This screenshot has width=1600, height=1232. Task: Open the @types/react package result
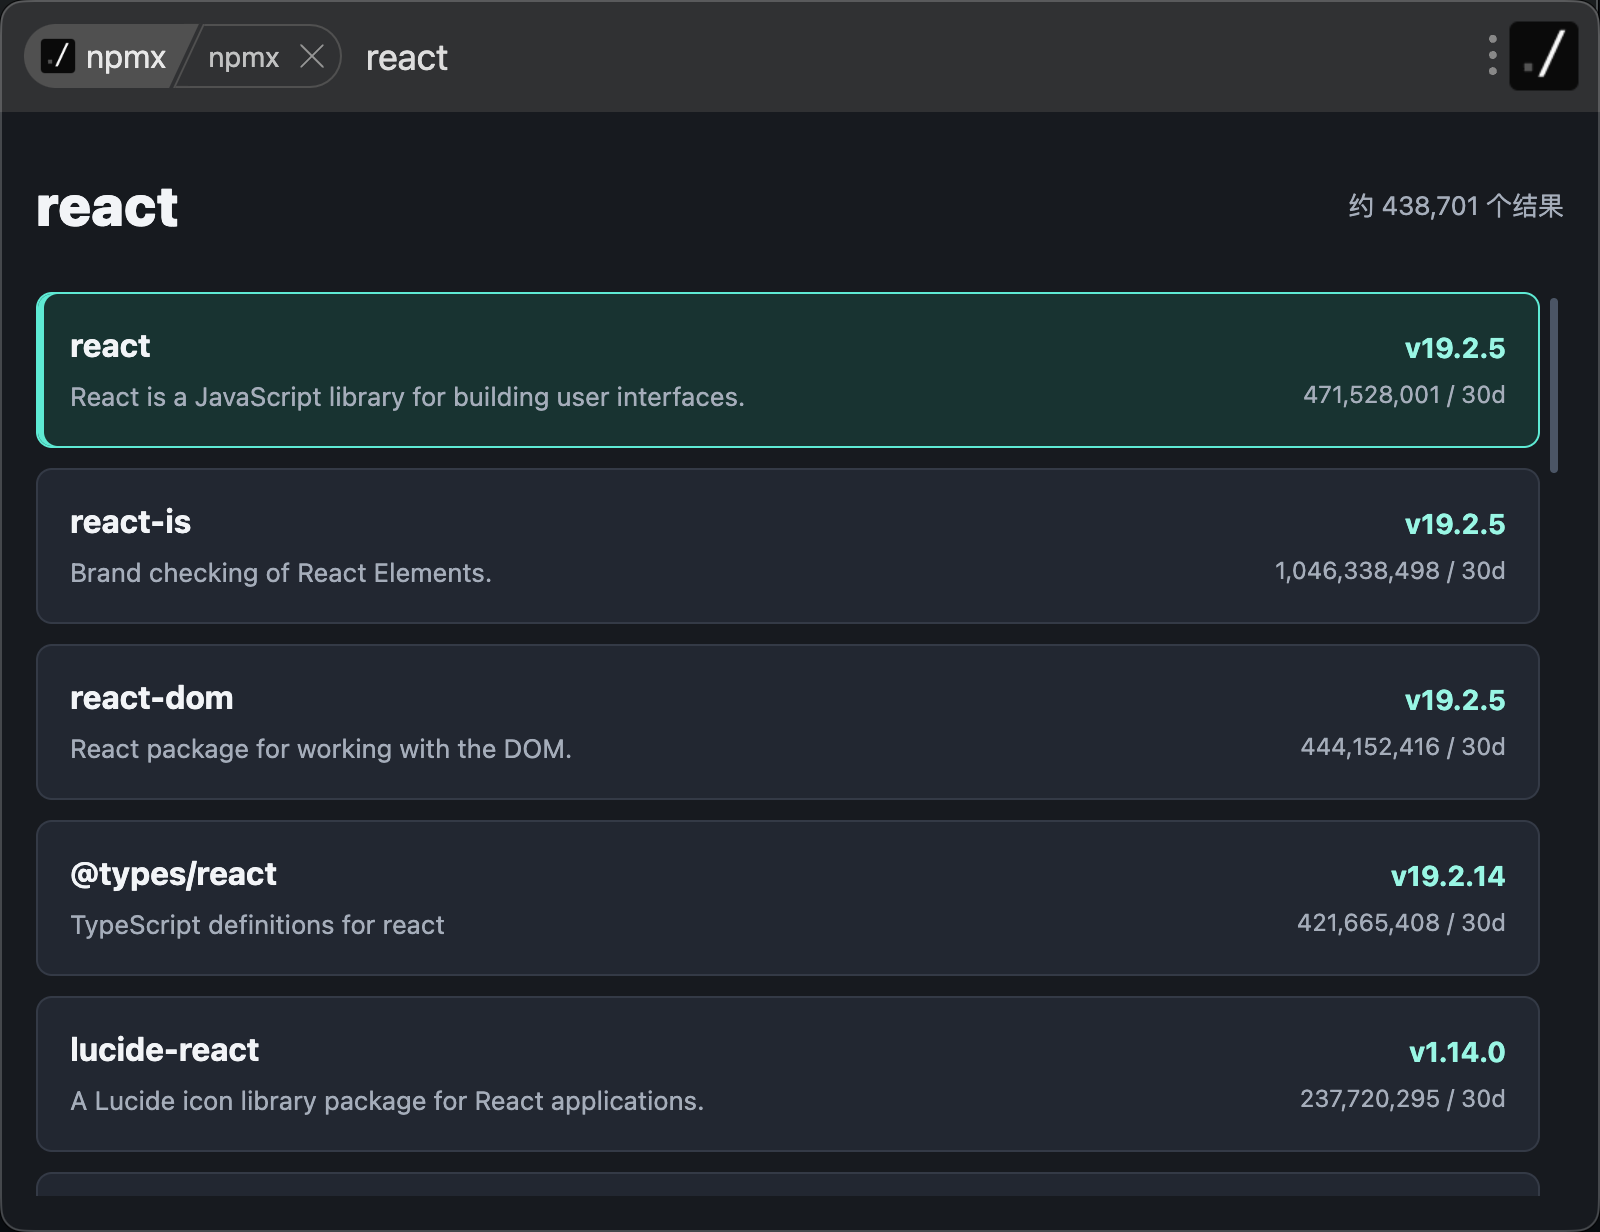[x=788, y=898]
